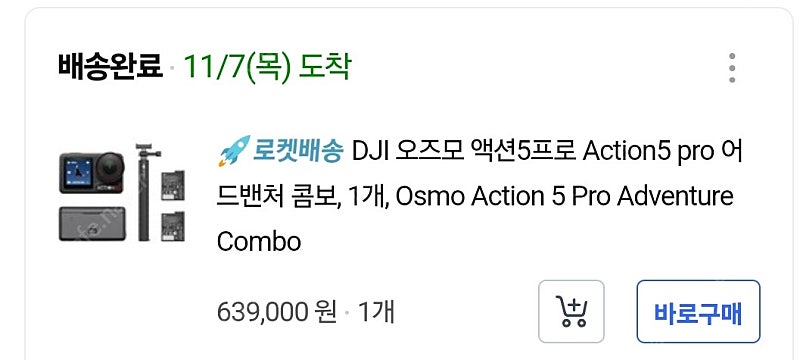Click the 배송완료 delivery status label
The height and width of the screenshot is (360, 800).
tap(111, 68)
